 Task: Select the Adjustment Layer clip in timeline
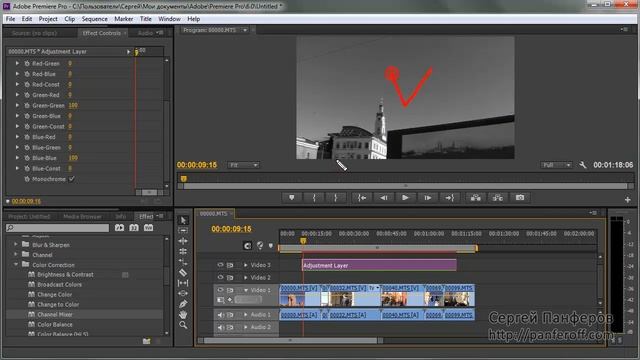coord(379,265)
